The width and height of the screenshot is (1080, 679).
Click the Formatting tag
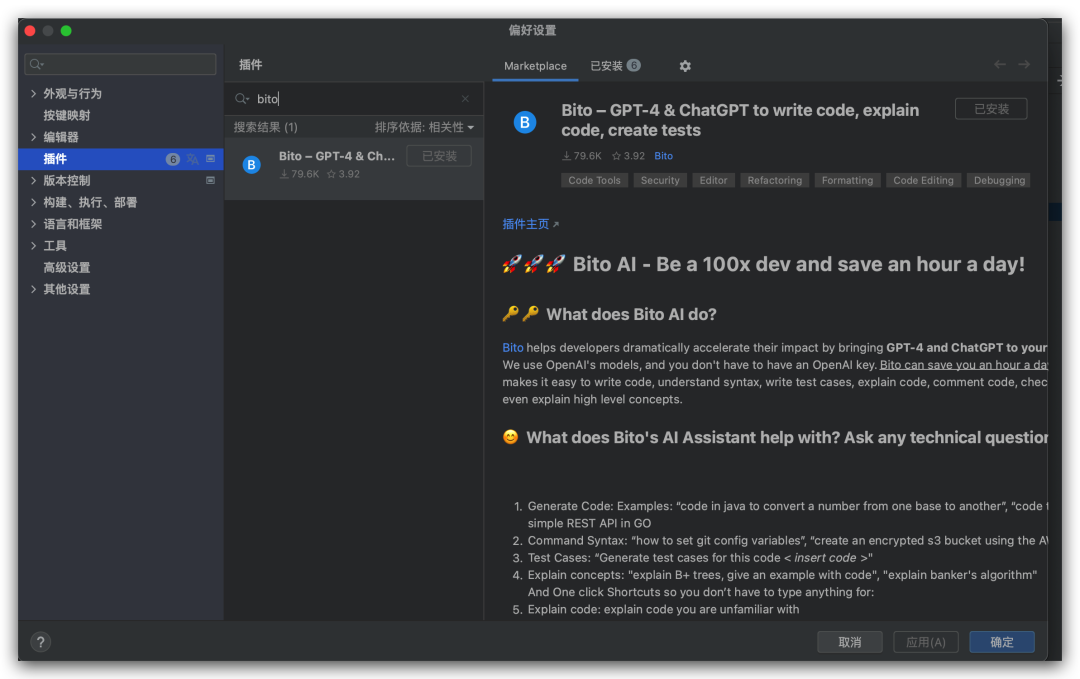point(847,180)
